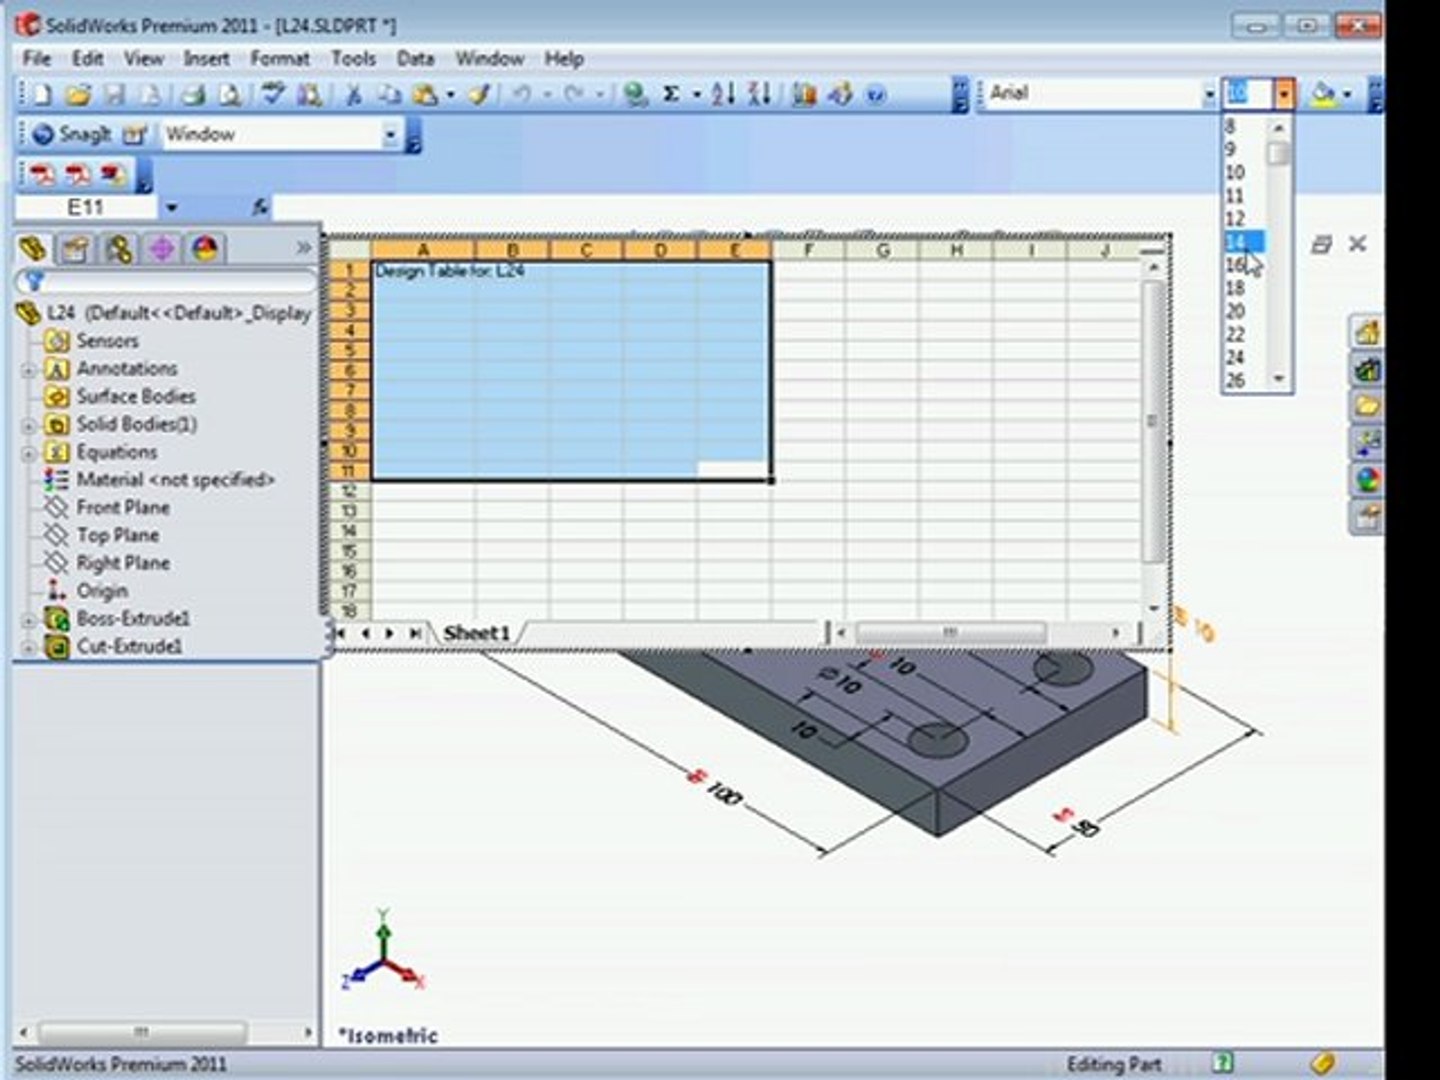Screen dimensions: 1440x1080
Task: Click the Save disk icon
Action: click(115, 95)
